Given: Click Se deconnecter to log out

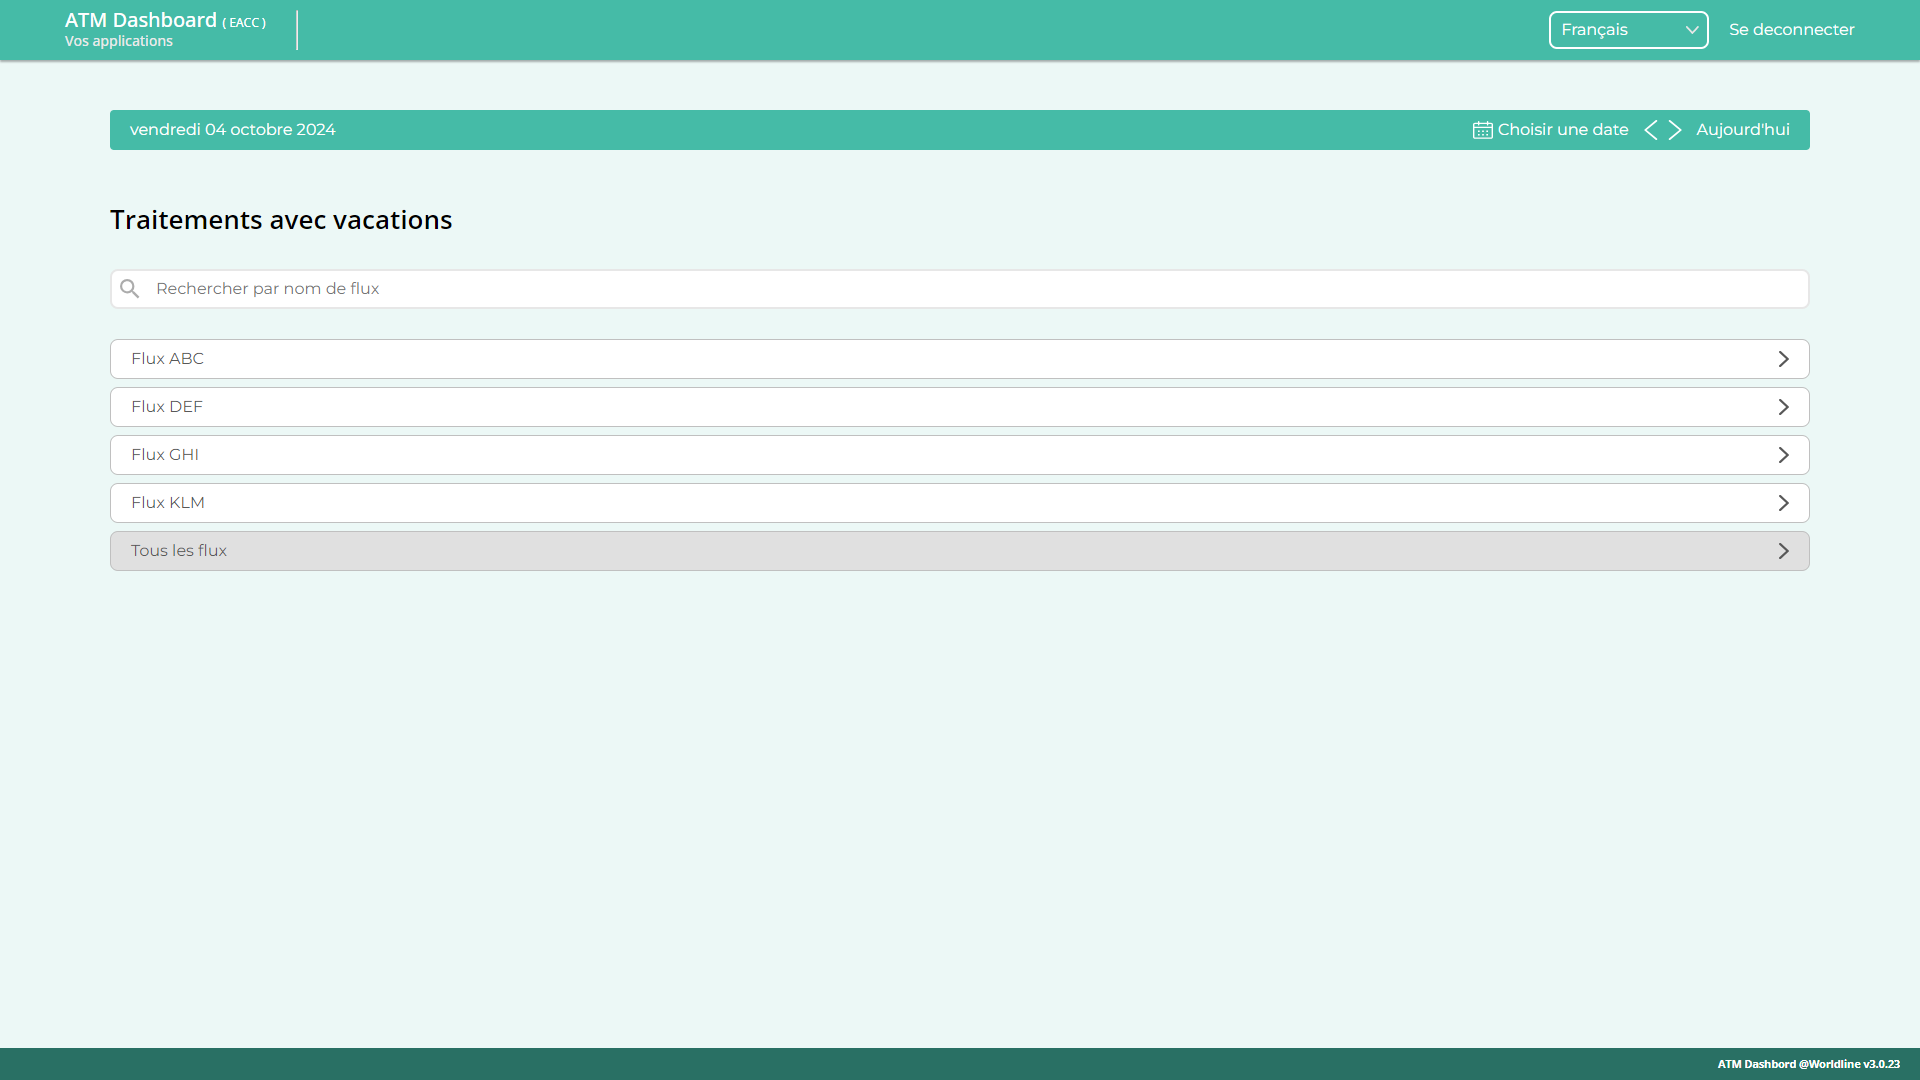Looking at the screenshot, I should coord(1791,30).
